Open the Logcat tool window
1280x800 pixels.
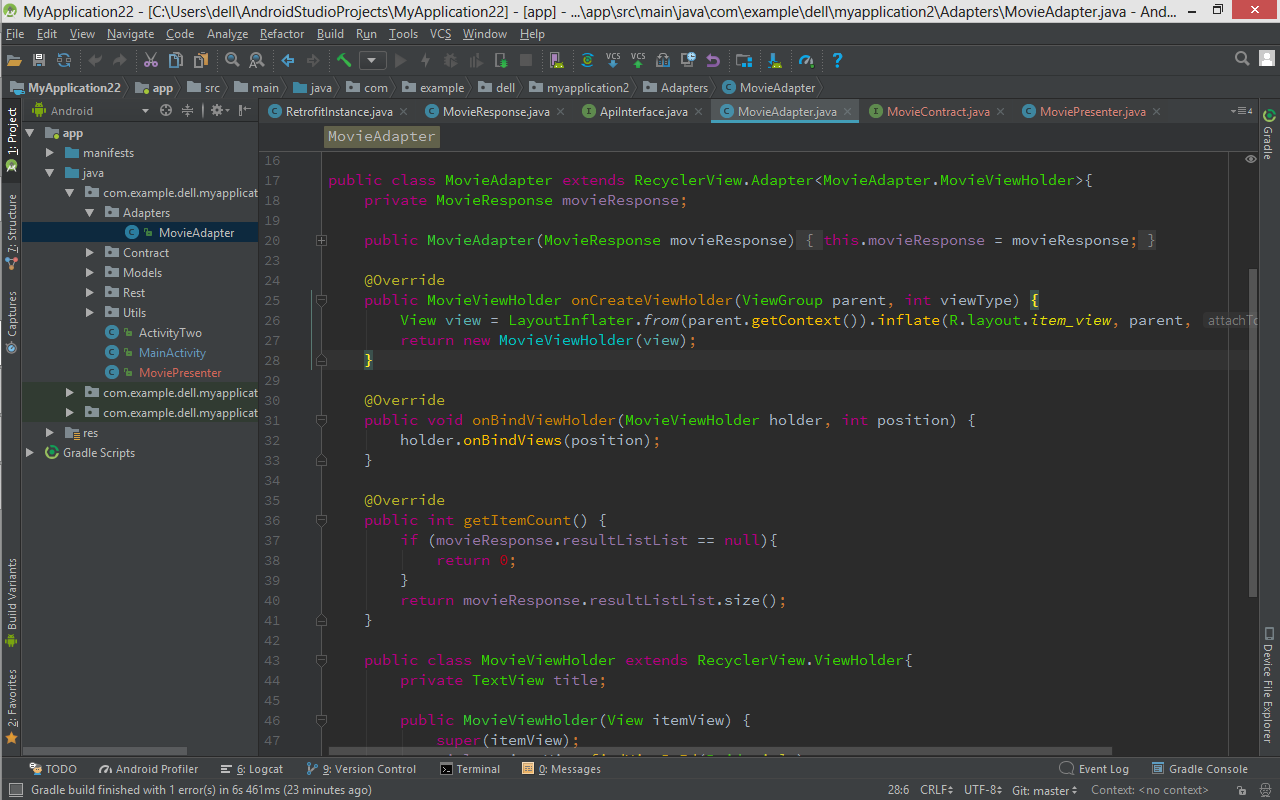pyautogui.click(x=258, y=769)
